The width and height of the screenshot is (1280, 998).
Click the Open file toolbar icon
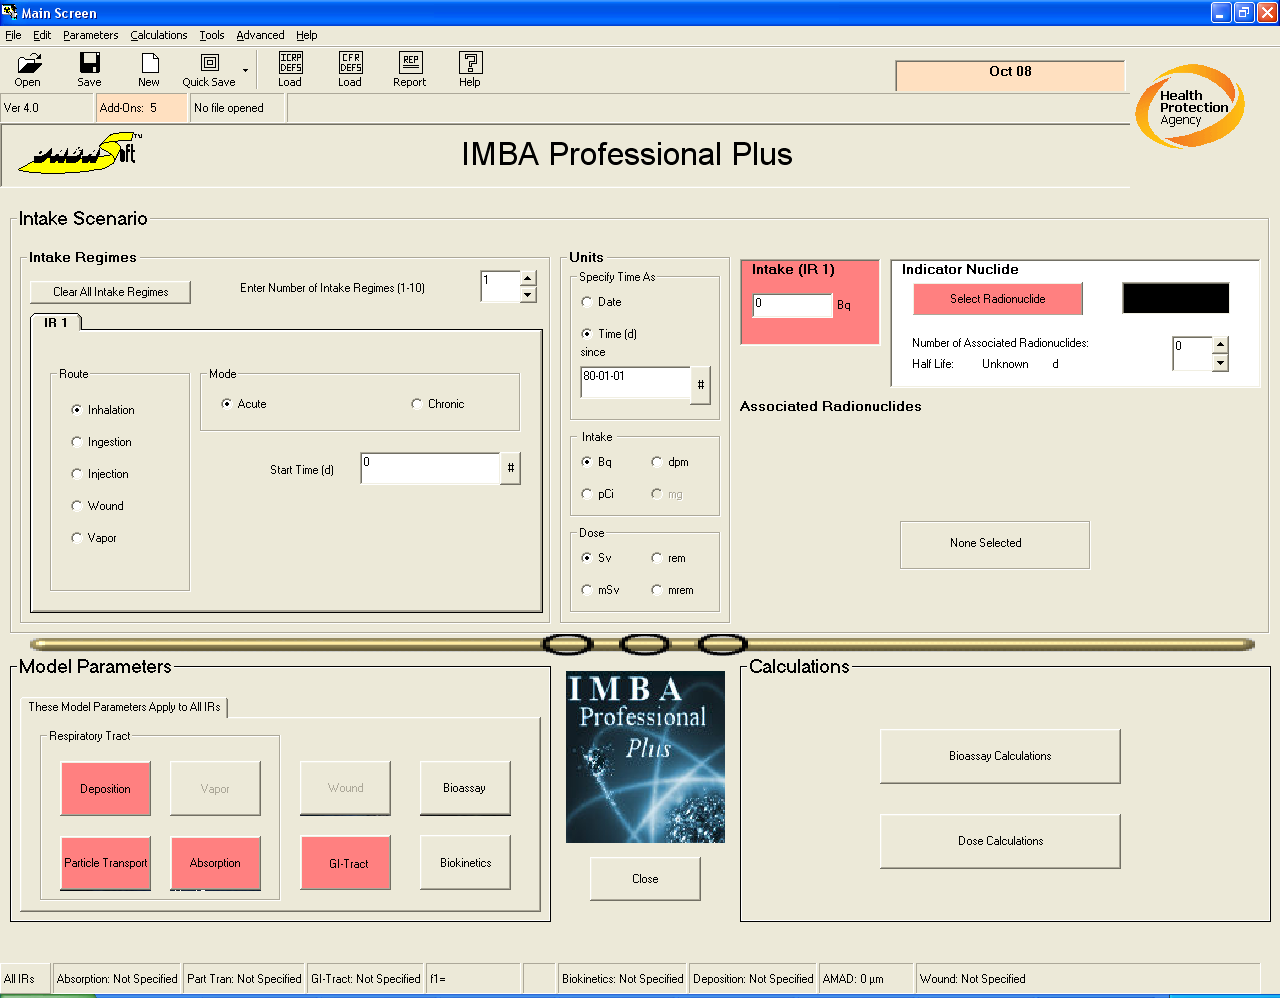pyautogui.click(x=28, y=70)
